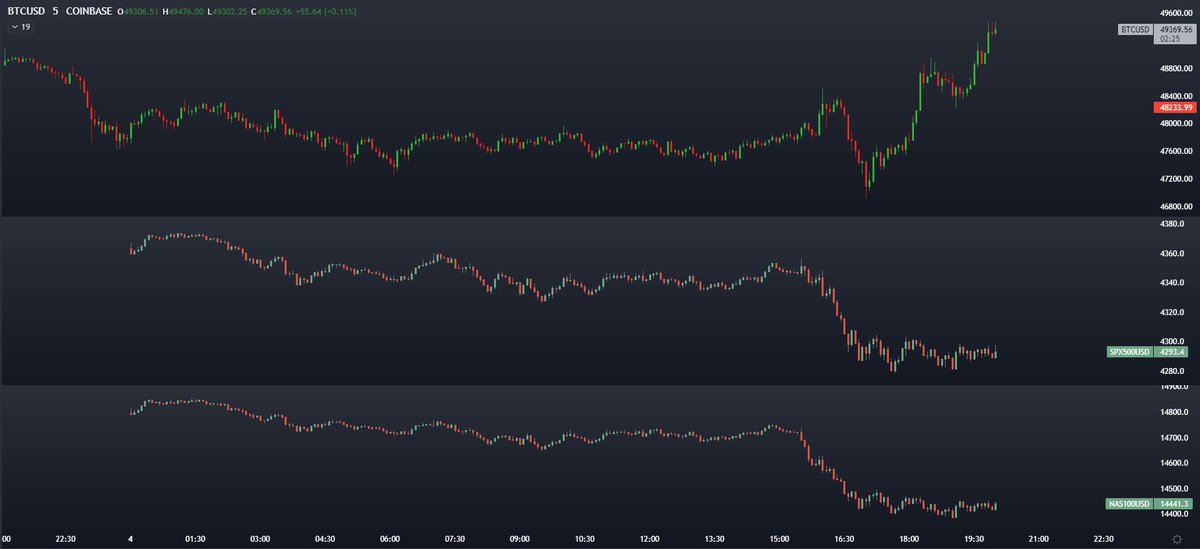Click the 04:30 time axis label
This screenshot has height=549, width=1200.
pyautogui.click(x=326, y=538)
